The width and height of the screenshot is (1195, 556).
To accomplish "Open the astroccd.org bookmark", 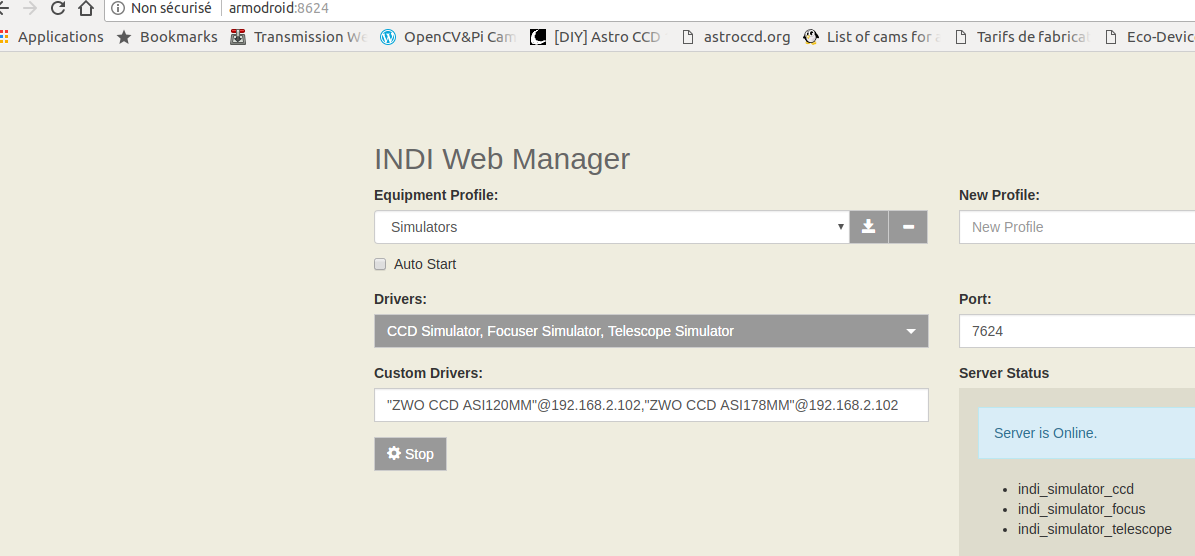I will pos(735,37).
